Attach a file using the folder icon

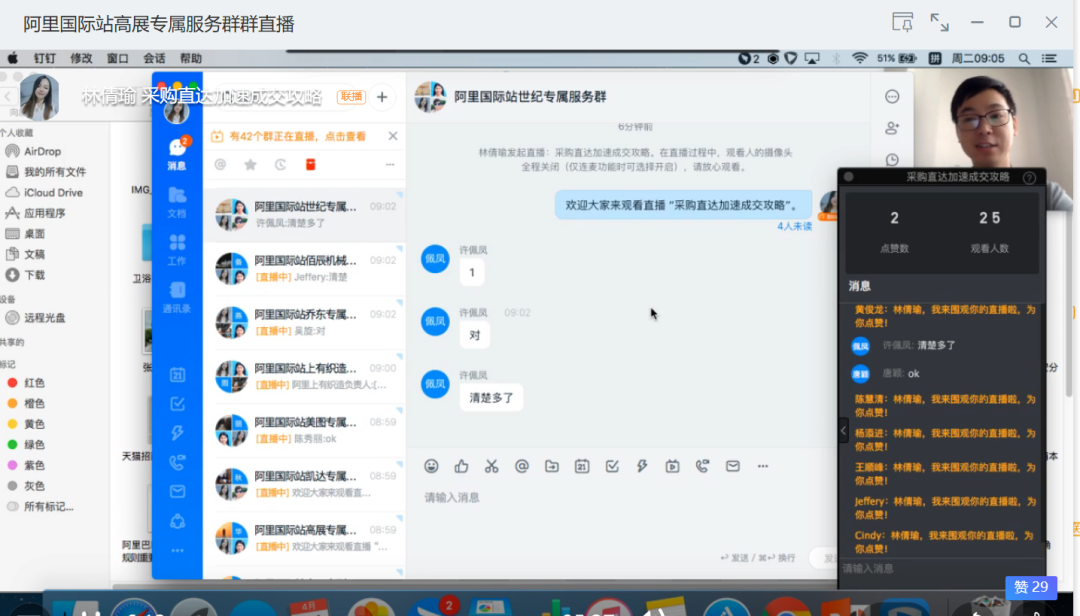(x=552, y=466)
